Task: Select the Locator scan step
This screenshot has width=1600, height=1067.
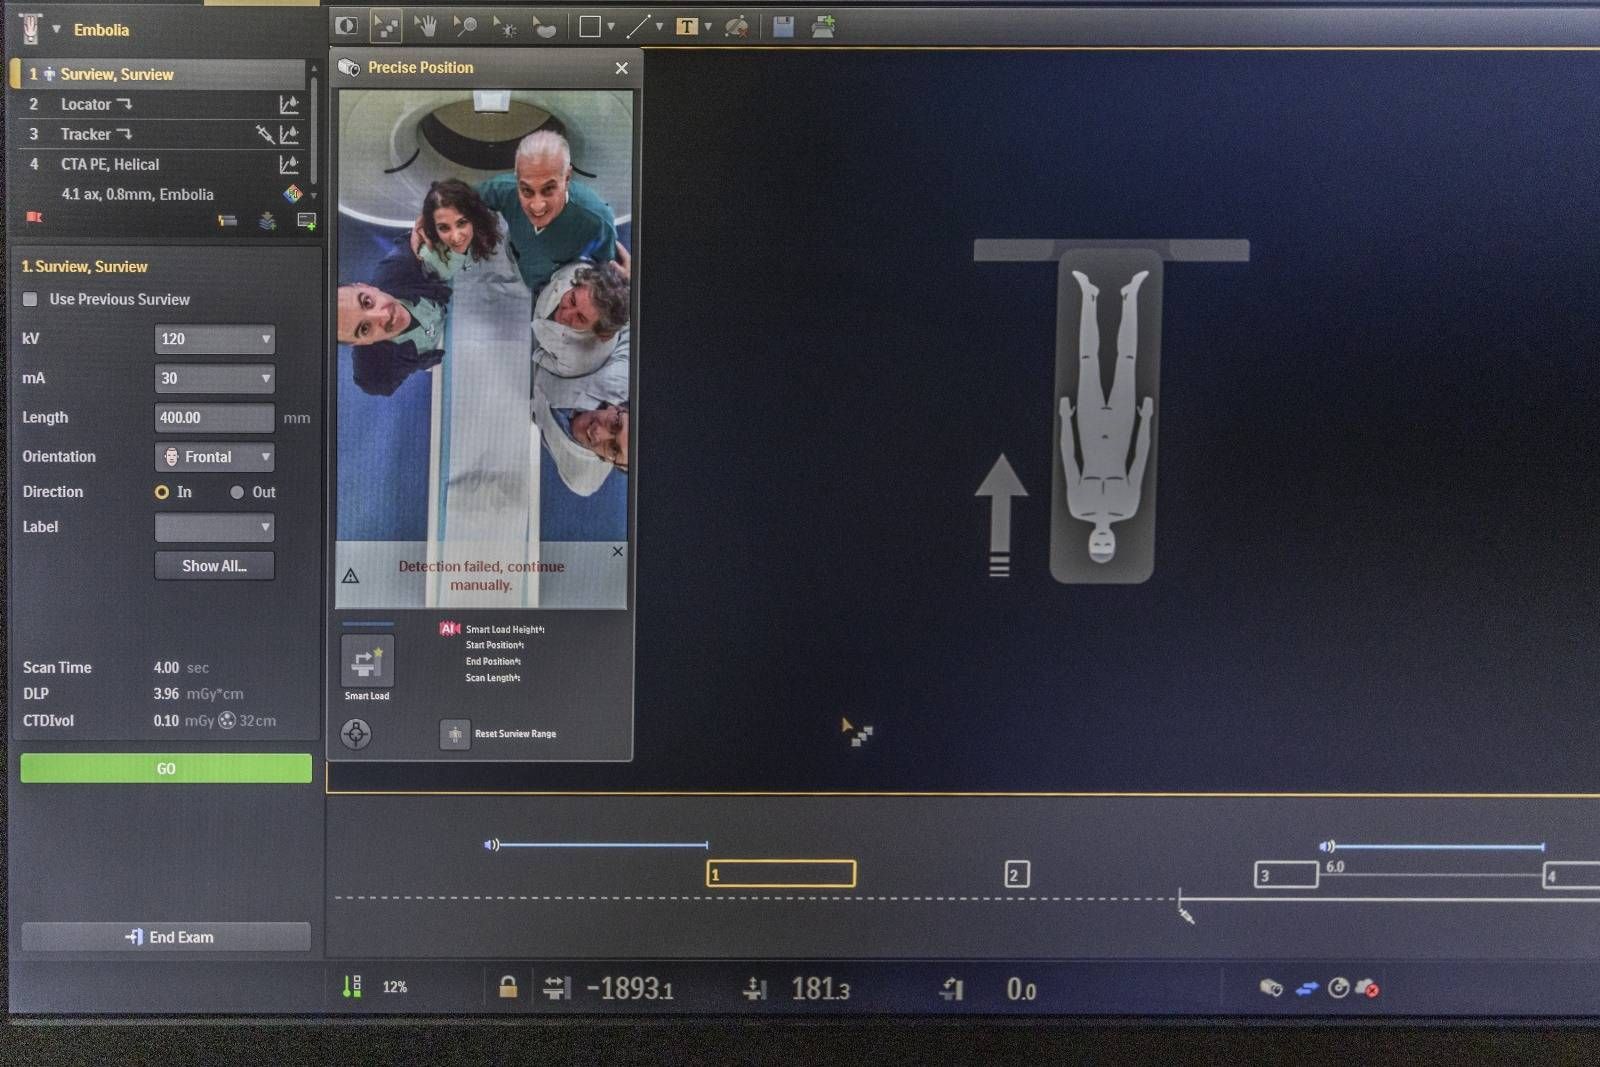Action: pyautogui.click(x=86, y=104)
